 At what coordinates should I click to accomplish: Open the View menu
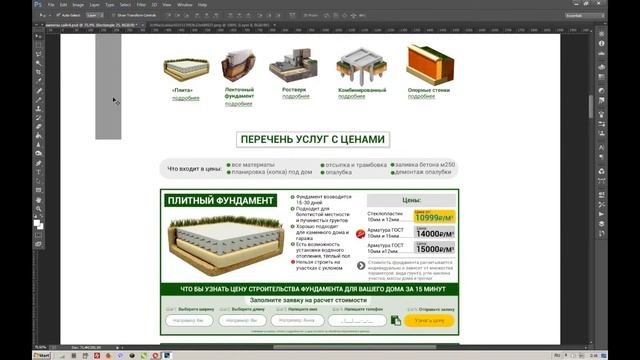167,5
